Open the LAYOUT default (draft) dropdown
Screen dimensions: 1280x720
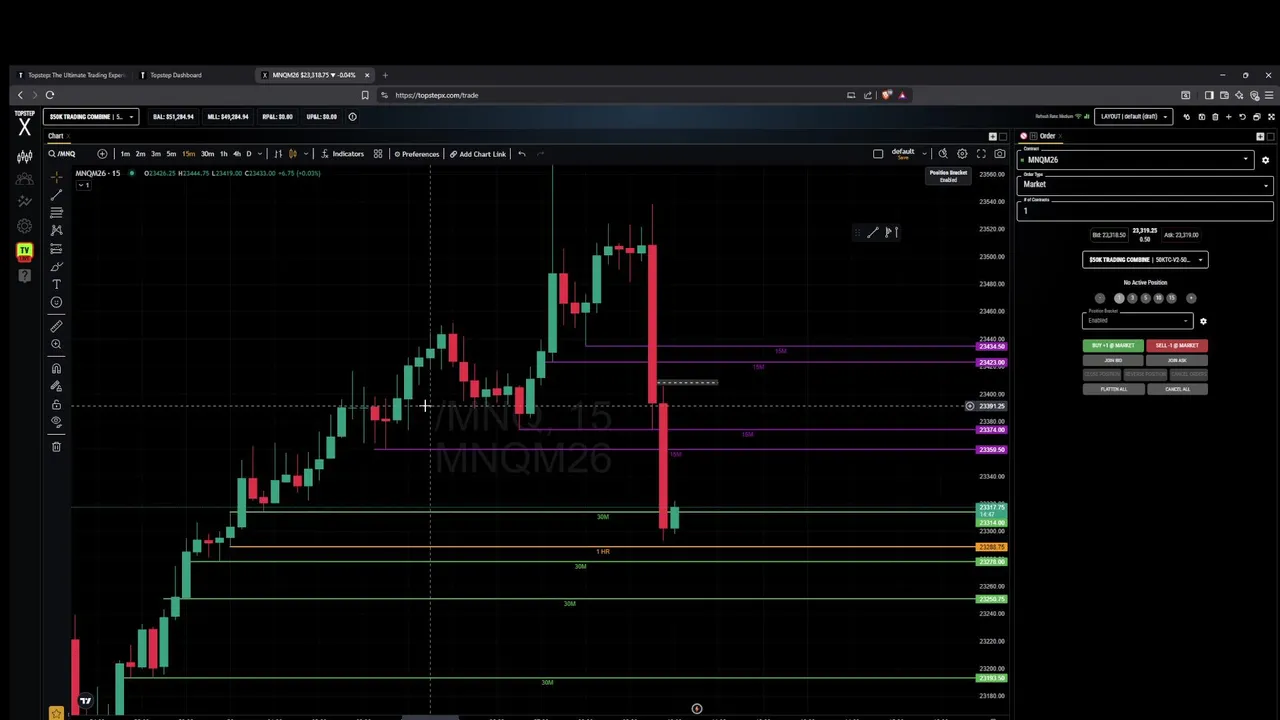click(x=1135, y=117)
